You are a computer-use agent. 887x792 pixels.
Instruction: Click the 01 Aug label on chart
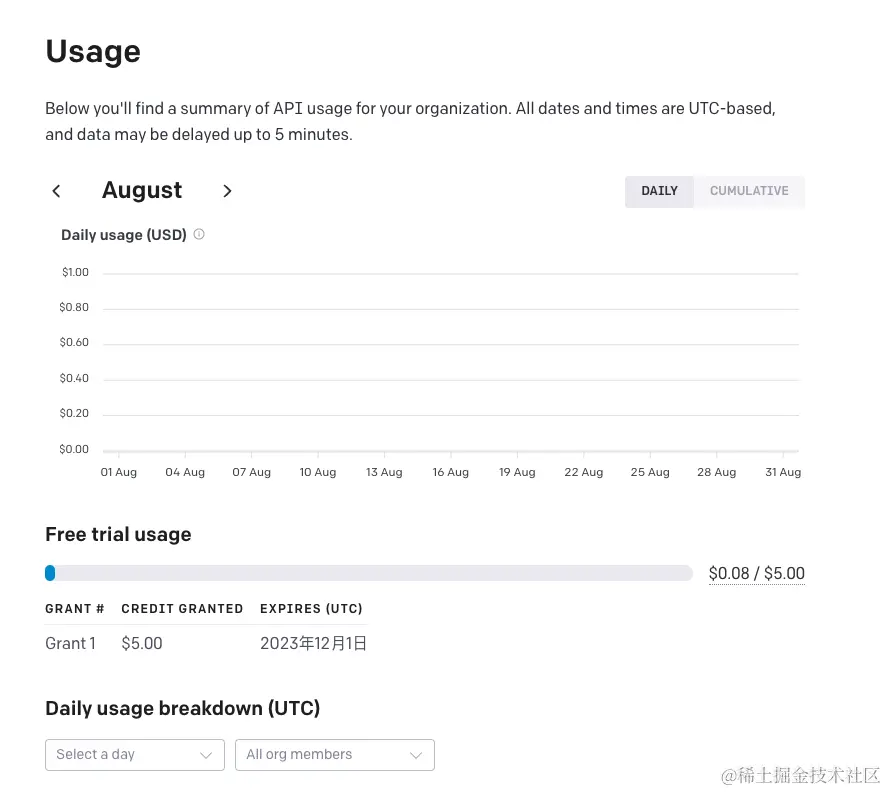118,472
